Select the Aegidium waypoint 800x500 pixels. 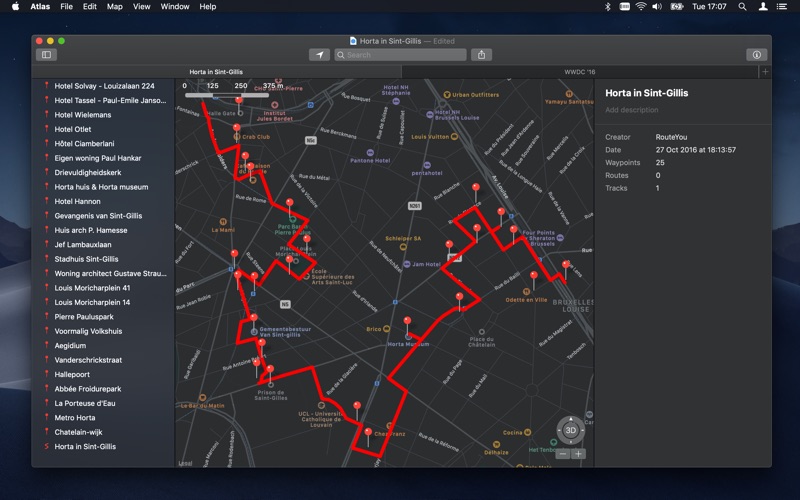[103, 345]
